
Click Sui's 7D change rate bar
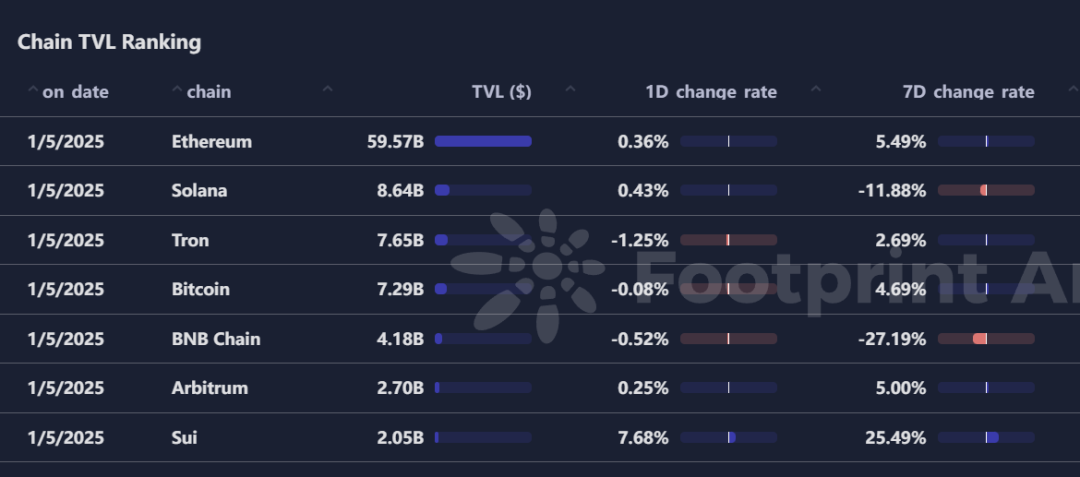[986, 437]
